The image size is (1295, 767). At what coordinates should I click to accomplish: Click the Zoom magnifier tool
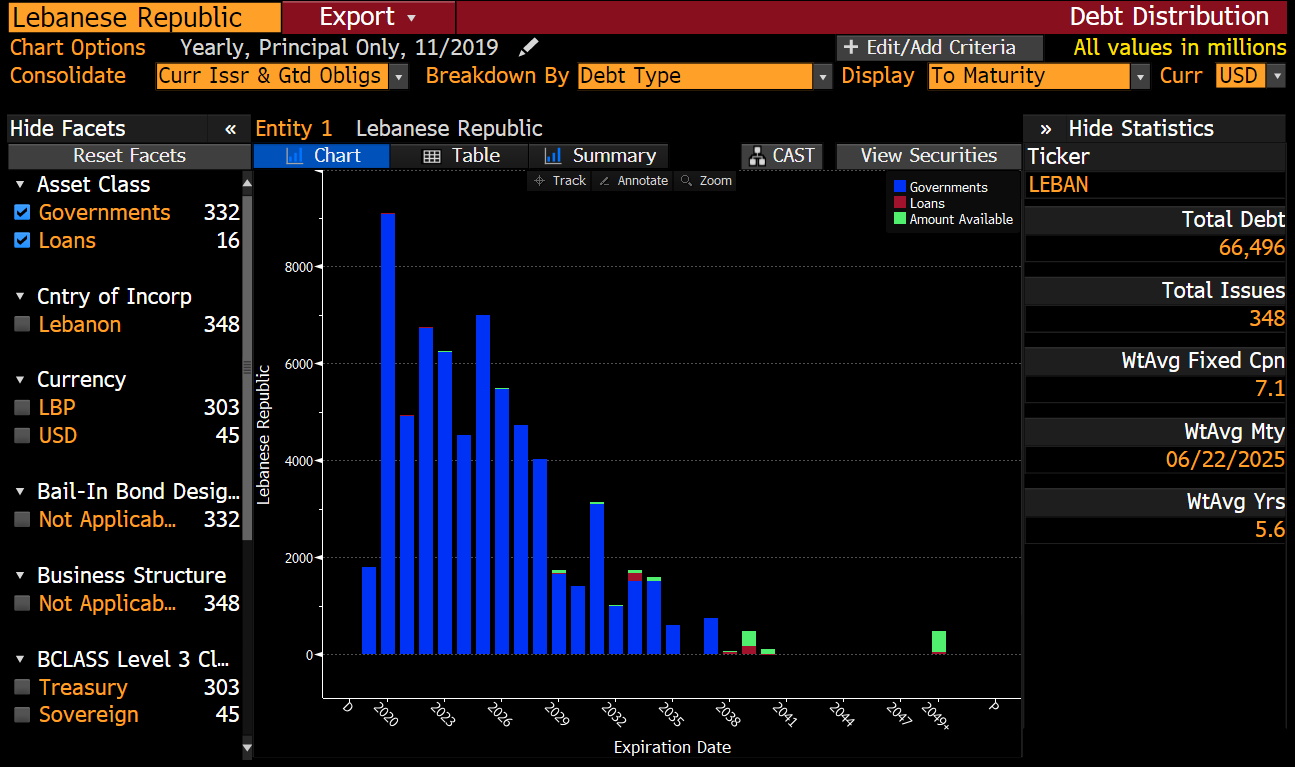tap(705, 181)
